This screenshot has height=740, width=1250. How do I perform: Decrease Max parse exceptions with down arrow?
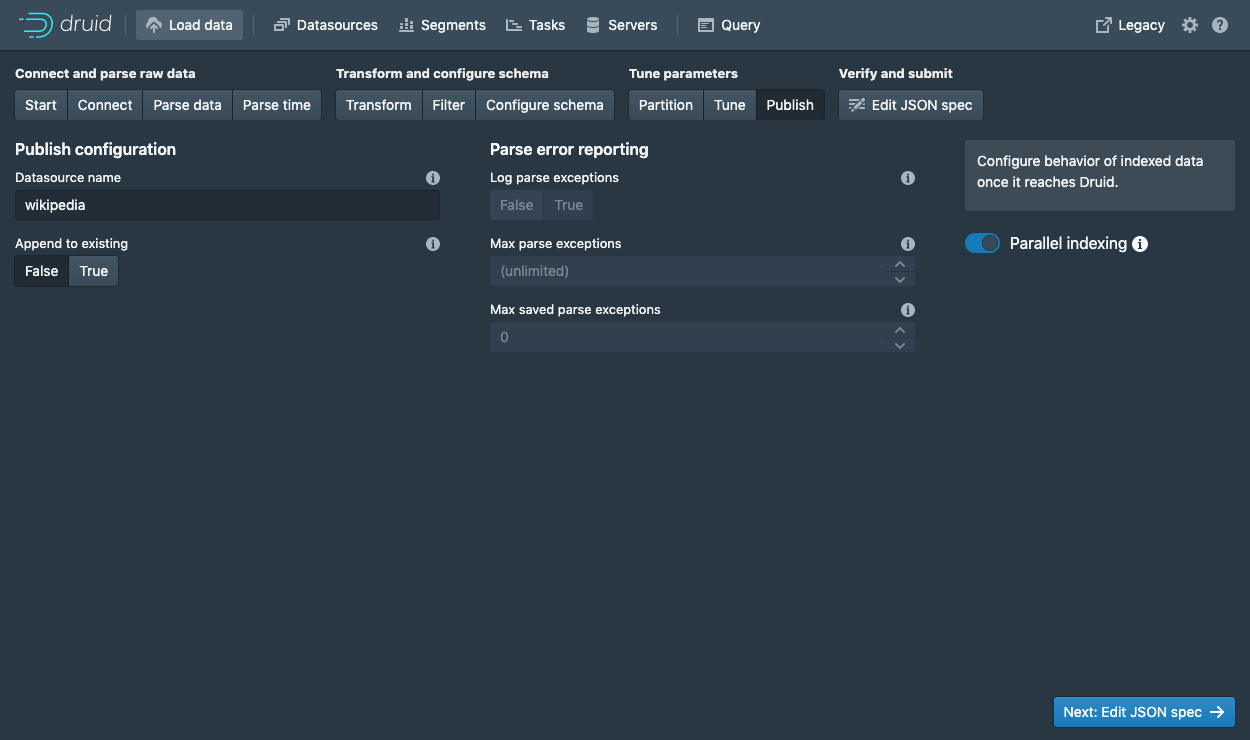click(x=900, y=279)
